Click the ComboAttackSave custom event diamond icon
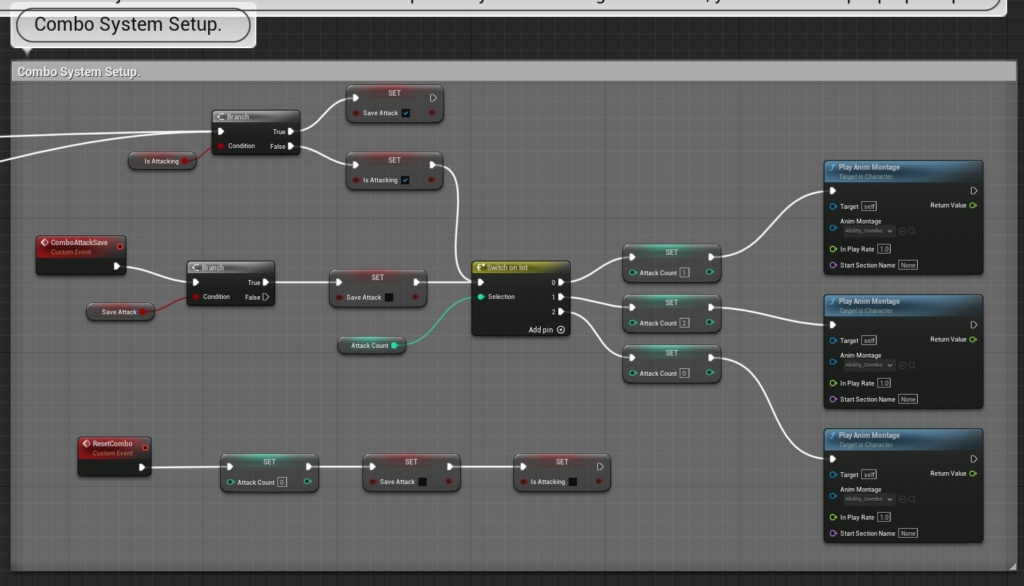This screenshot has width=1024, height=586. pos(44,242)
